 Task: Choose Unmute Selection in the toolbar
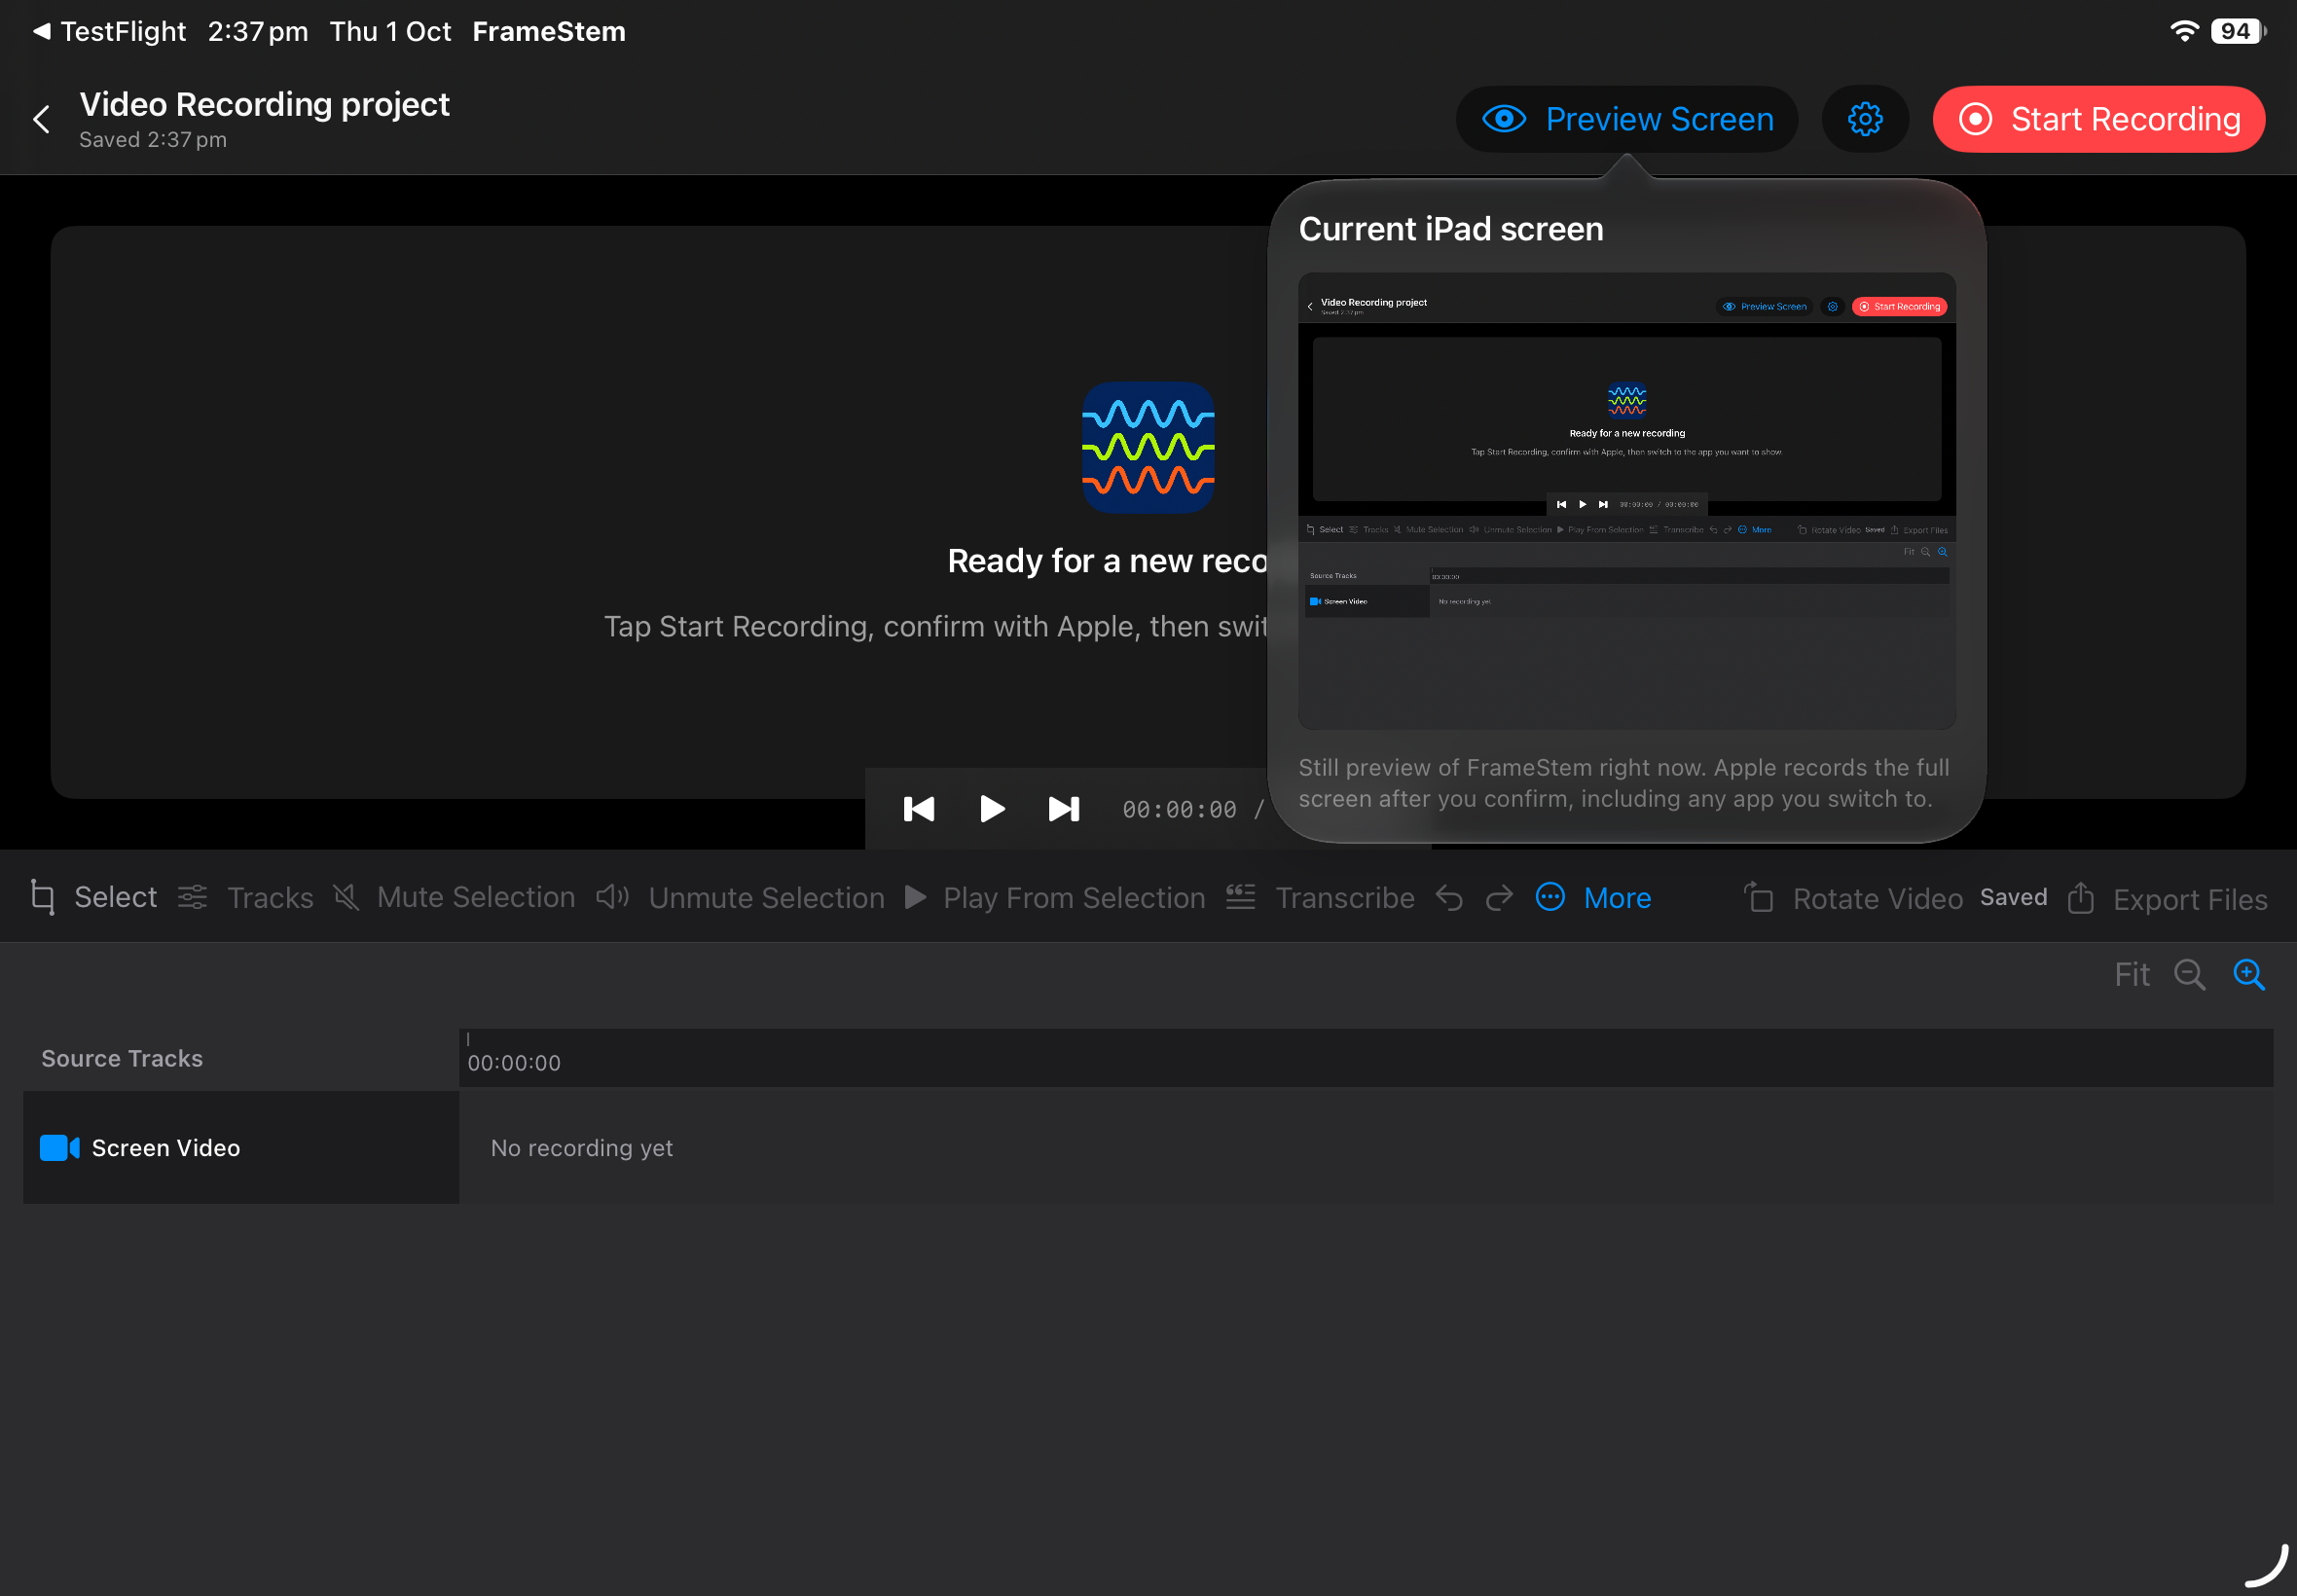740,897
